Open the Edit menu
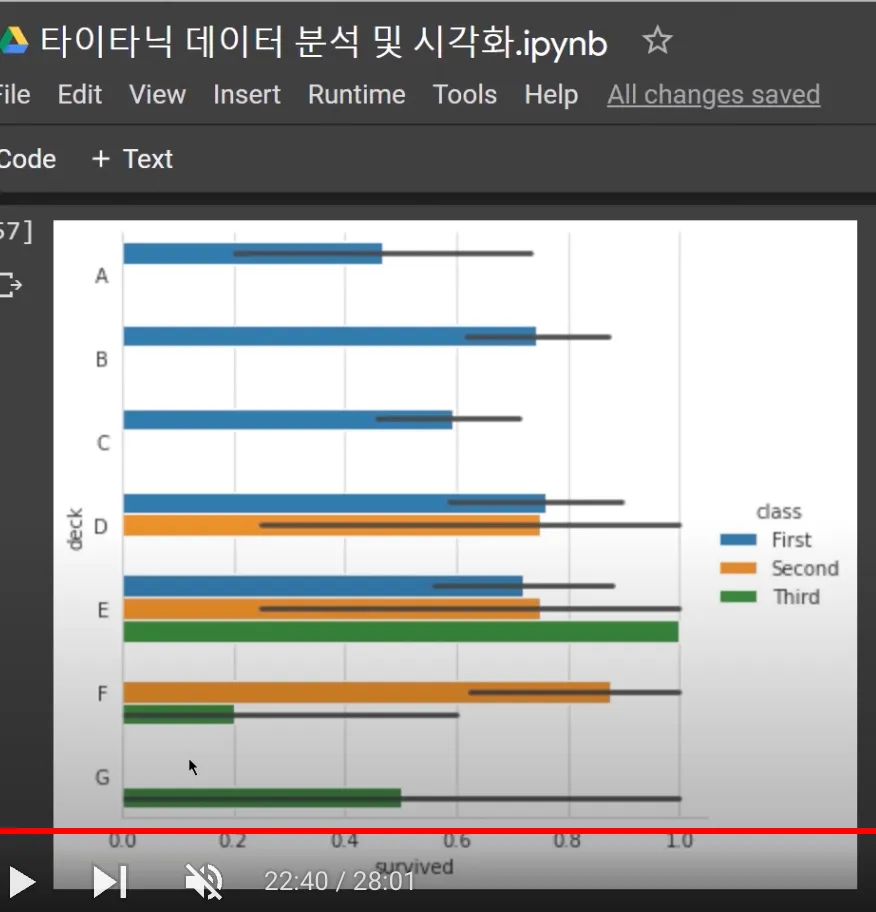 80,94
